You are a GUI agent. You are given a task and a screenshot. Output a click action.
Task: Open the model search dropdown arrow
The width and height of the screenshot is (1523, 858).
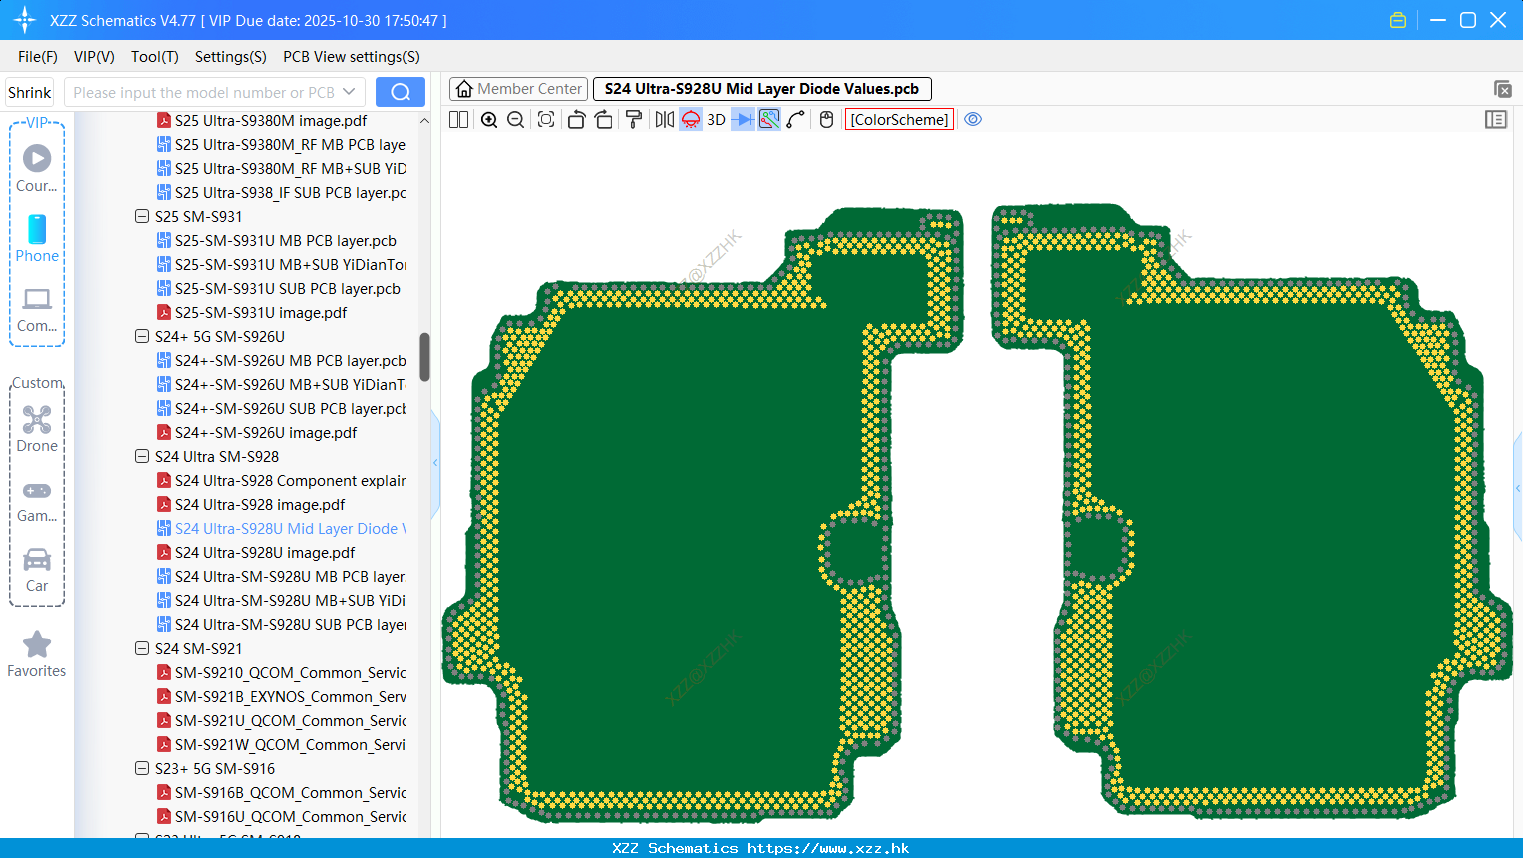[x=349, y=92]
